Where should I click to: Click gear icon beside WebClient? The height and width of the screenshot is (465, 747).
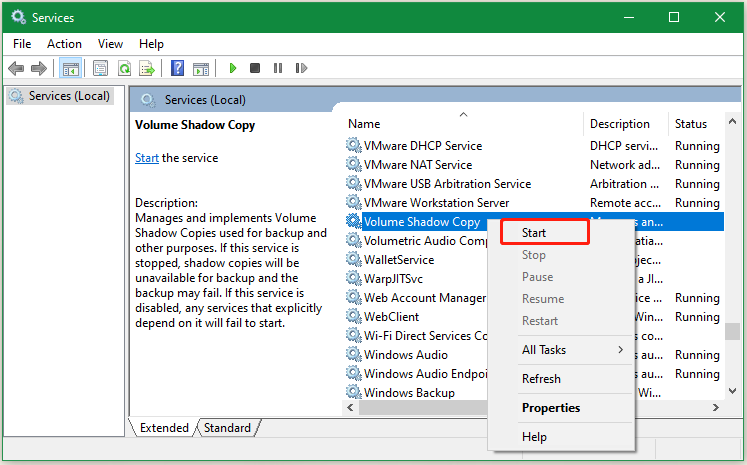[x=353, y=316]
